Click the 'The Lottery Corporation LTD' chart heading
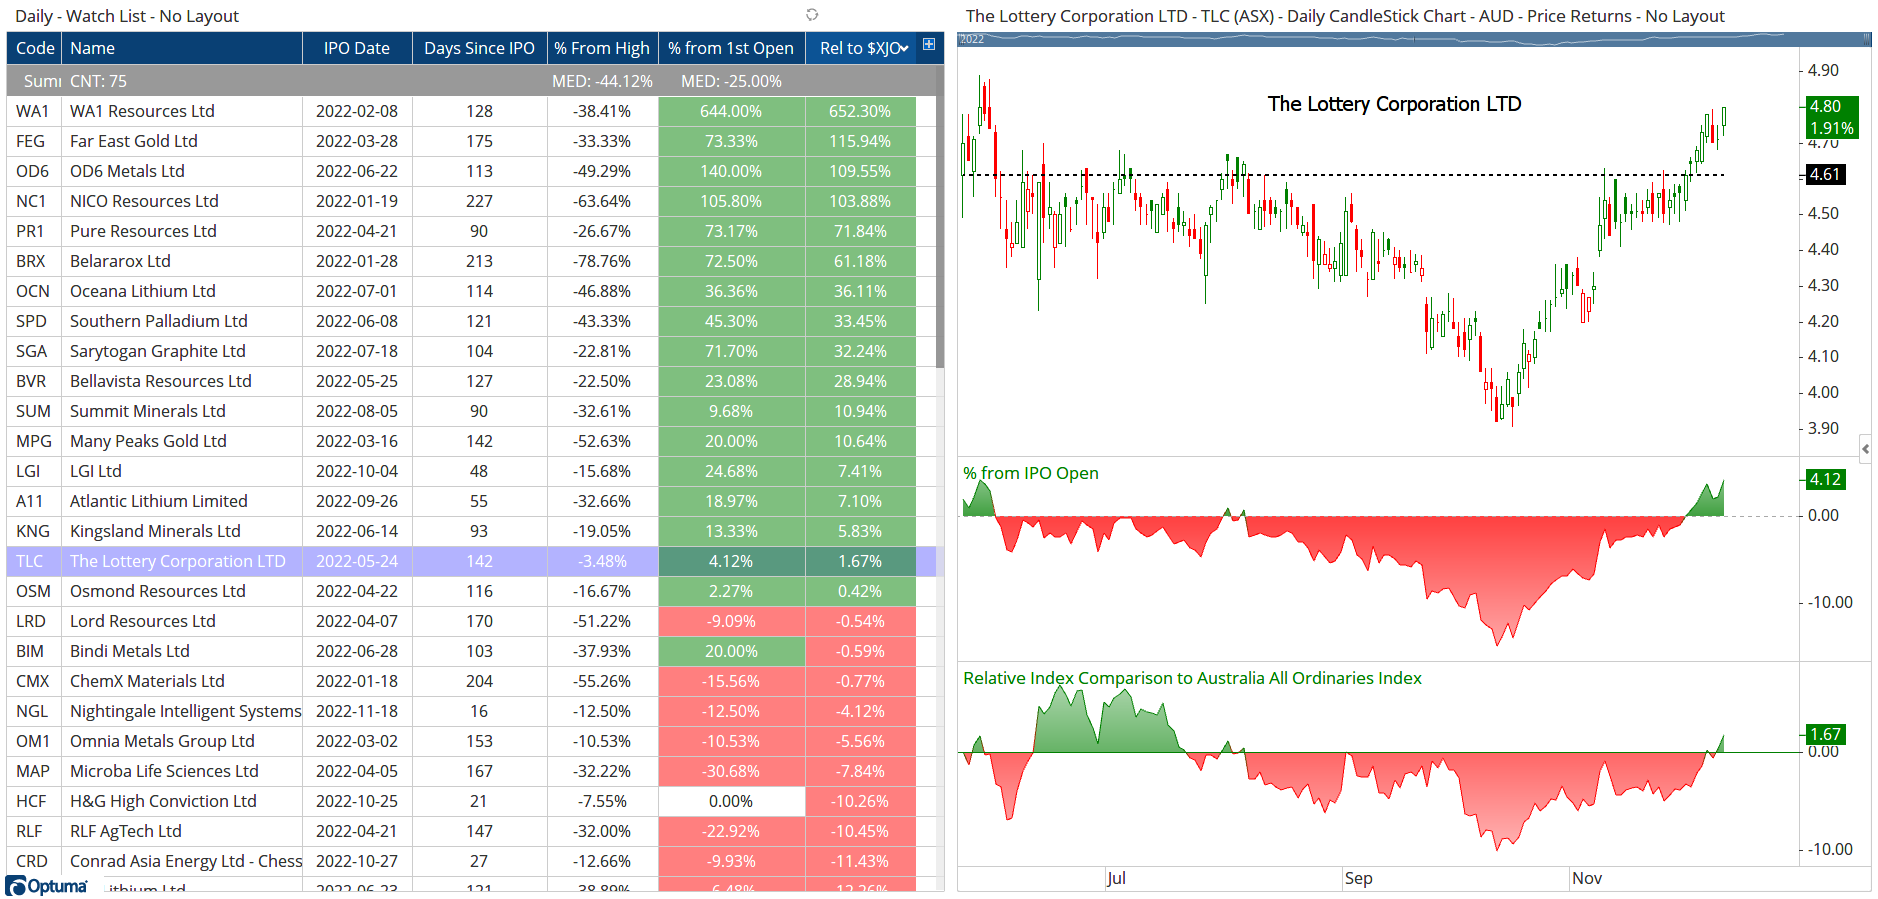Viewport: 1878px width, 899px height. tap(1394, 104)
